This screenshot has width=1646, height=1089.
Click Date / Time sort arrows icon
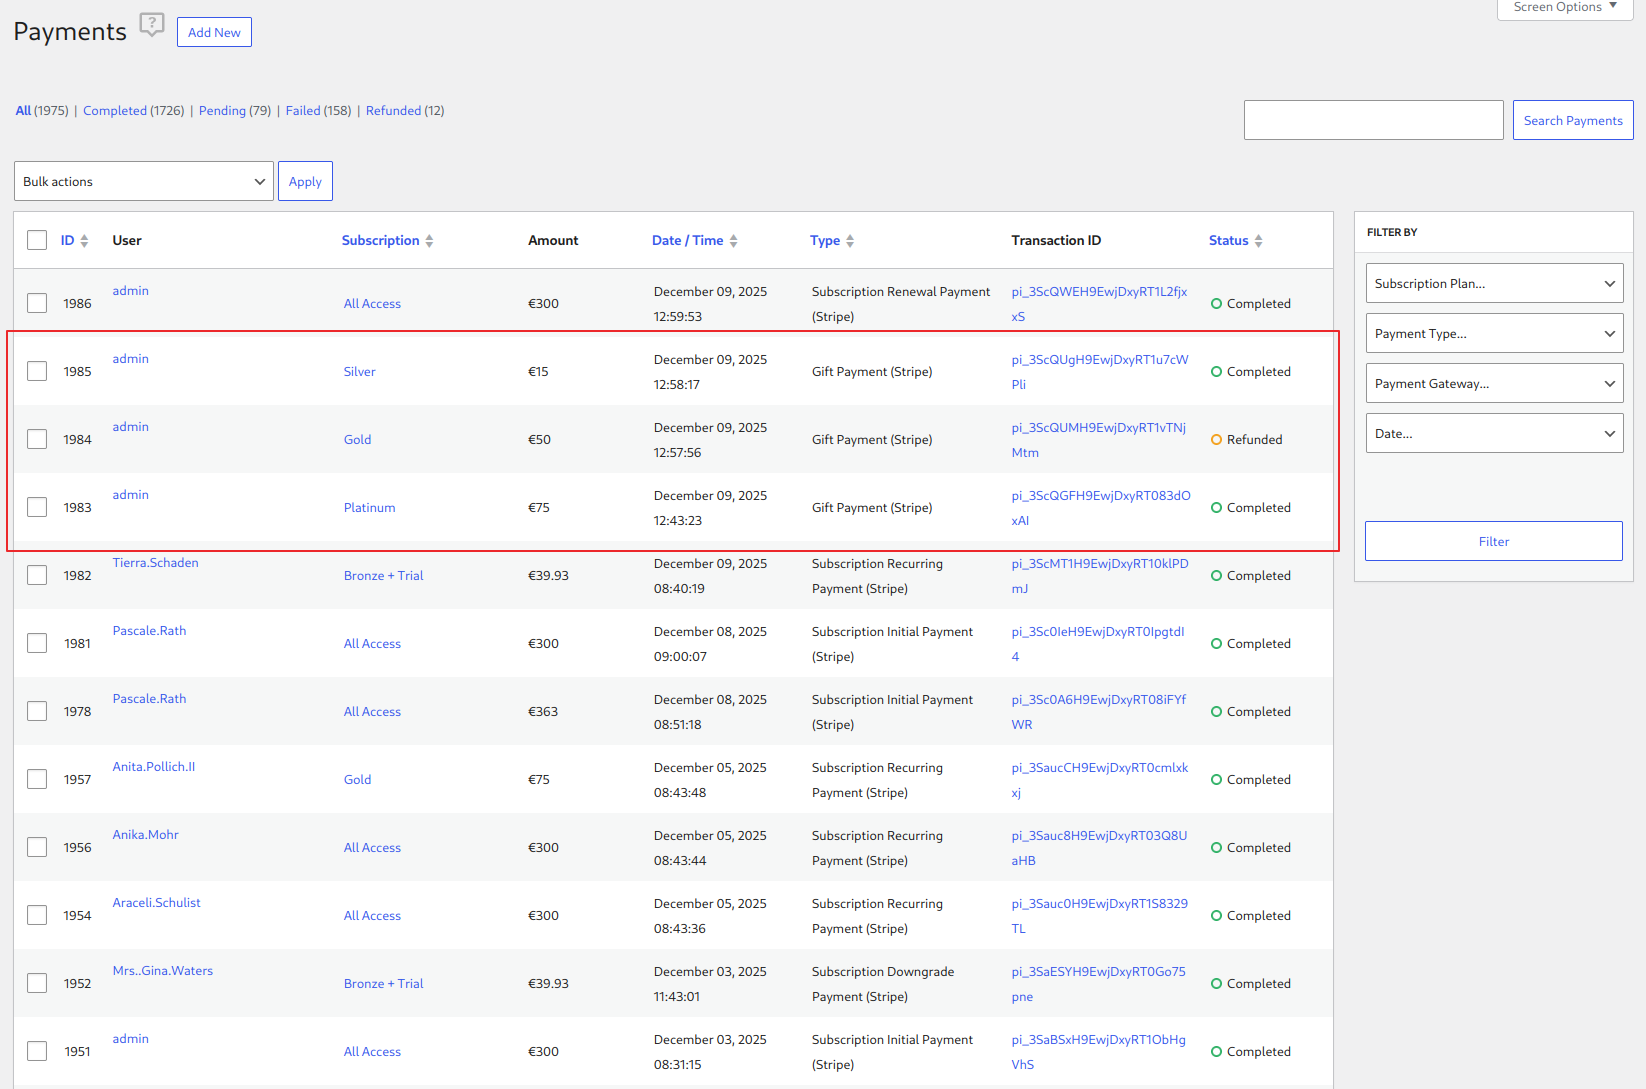[733, 241]
